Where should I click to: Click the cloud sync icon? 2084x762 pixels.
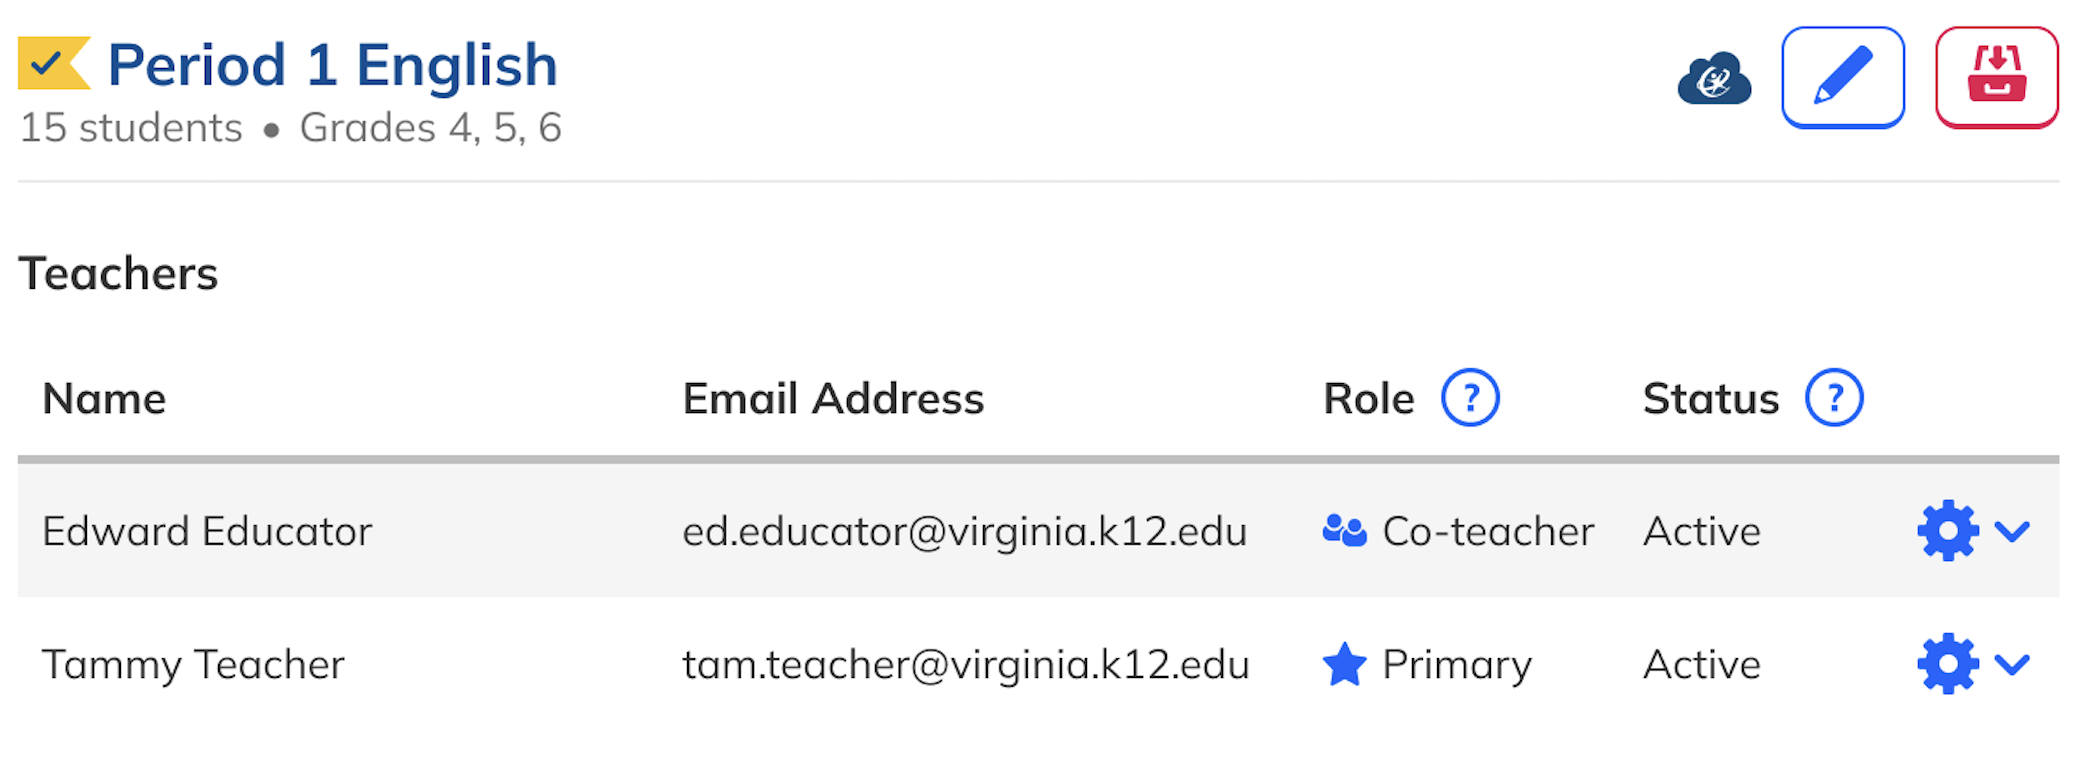tap(1714, 76)
